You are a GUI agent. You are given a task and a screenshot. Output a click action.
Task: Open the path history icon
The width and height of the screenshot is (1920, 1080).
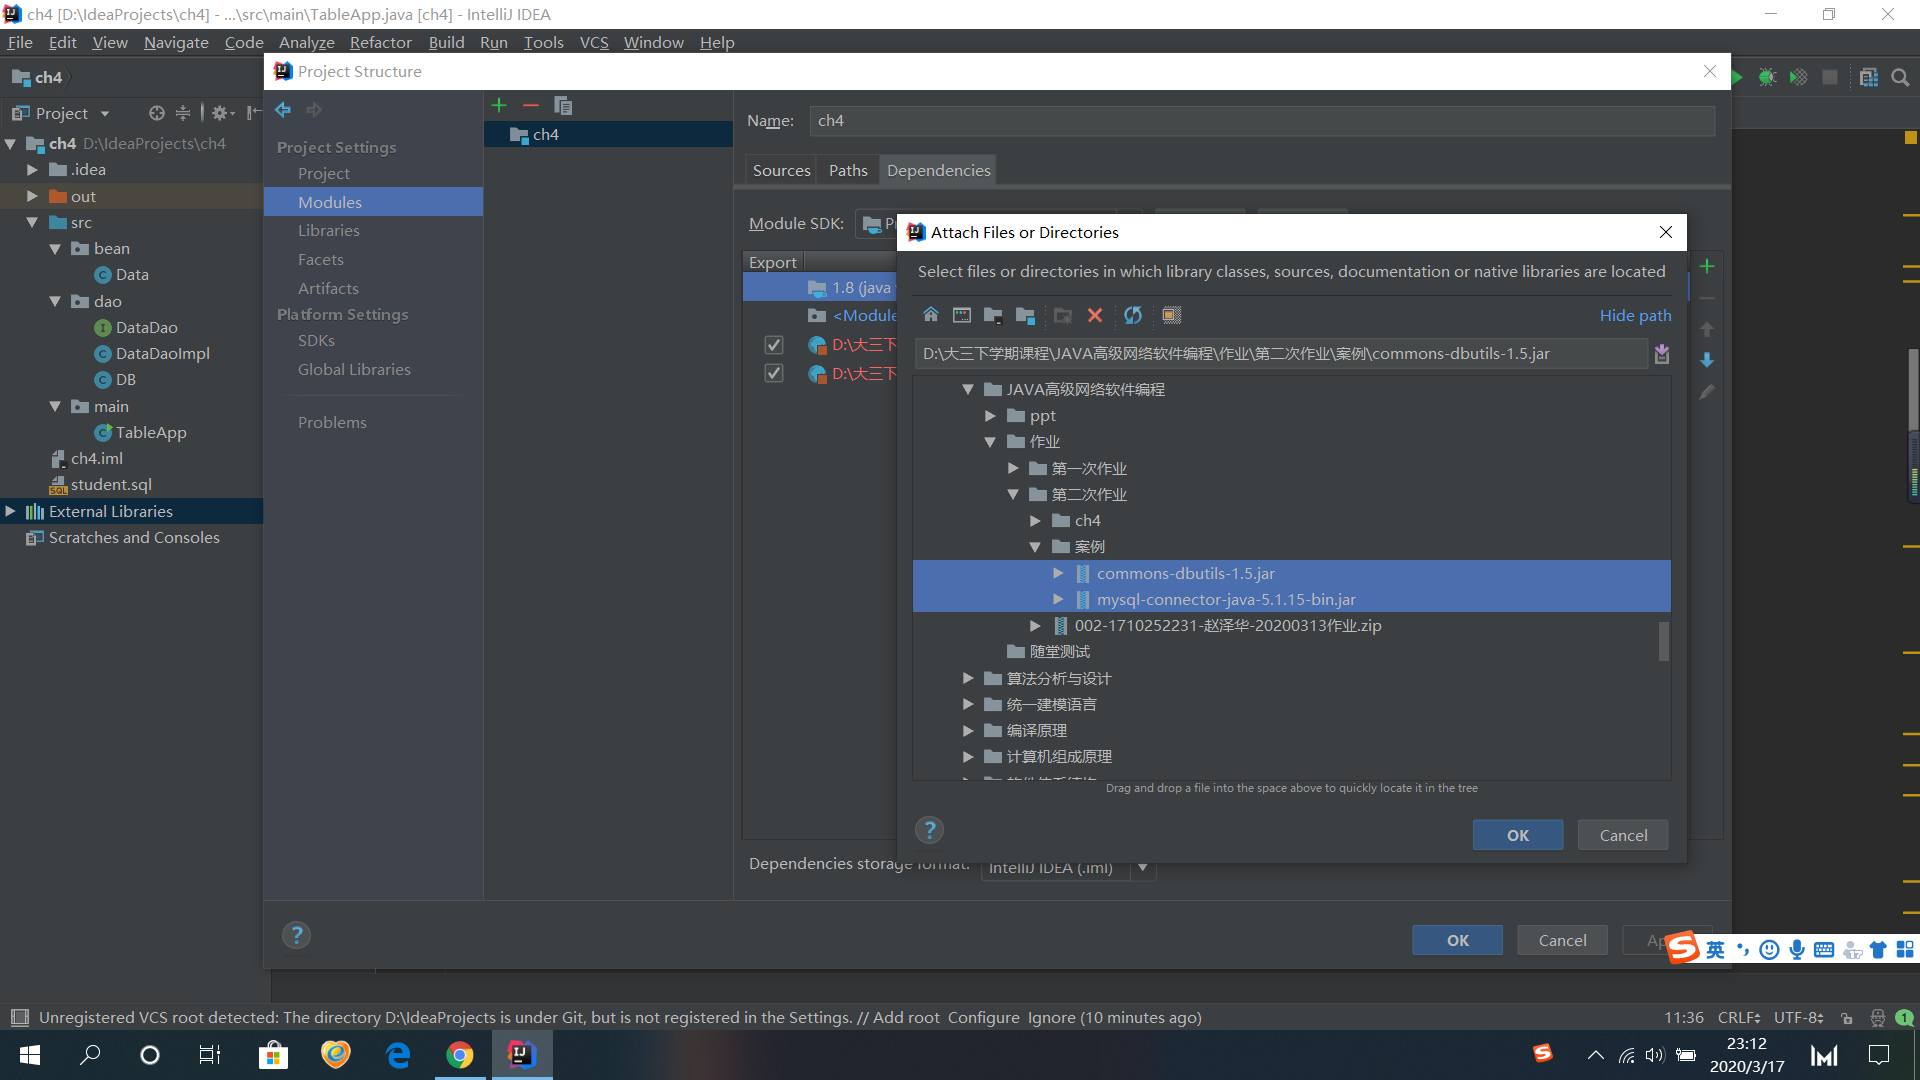1661,354
